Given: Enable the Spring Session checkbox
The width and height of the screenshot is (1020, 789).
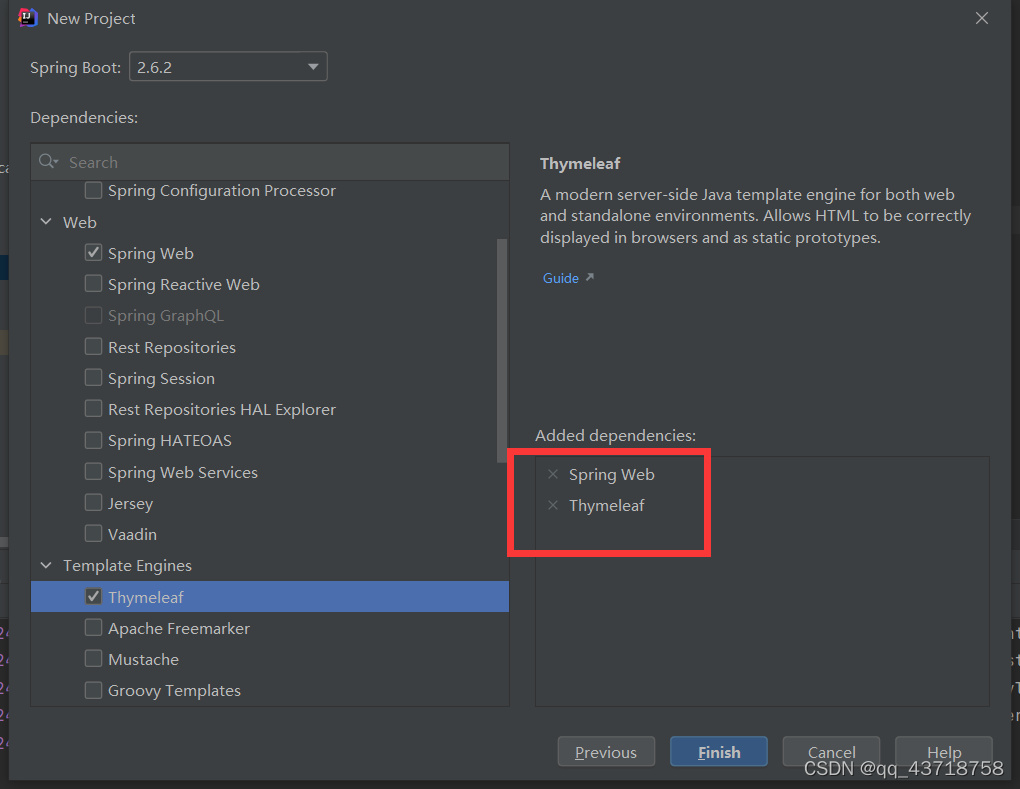Looking at the screenshot, I should point(94,378).
